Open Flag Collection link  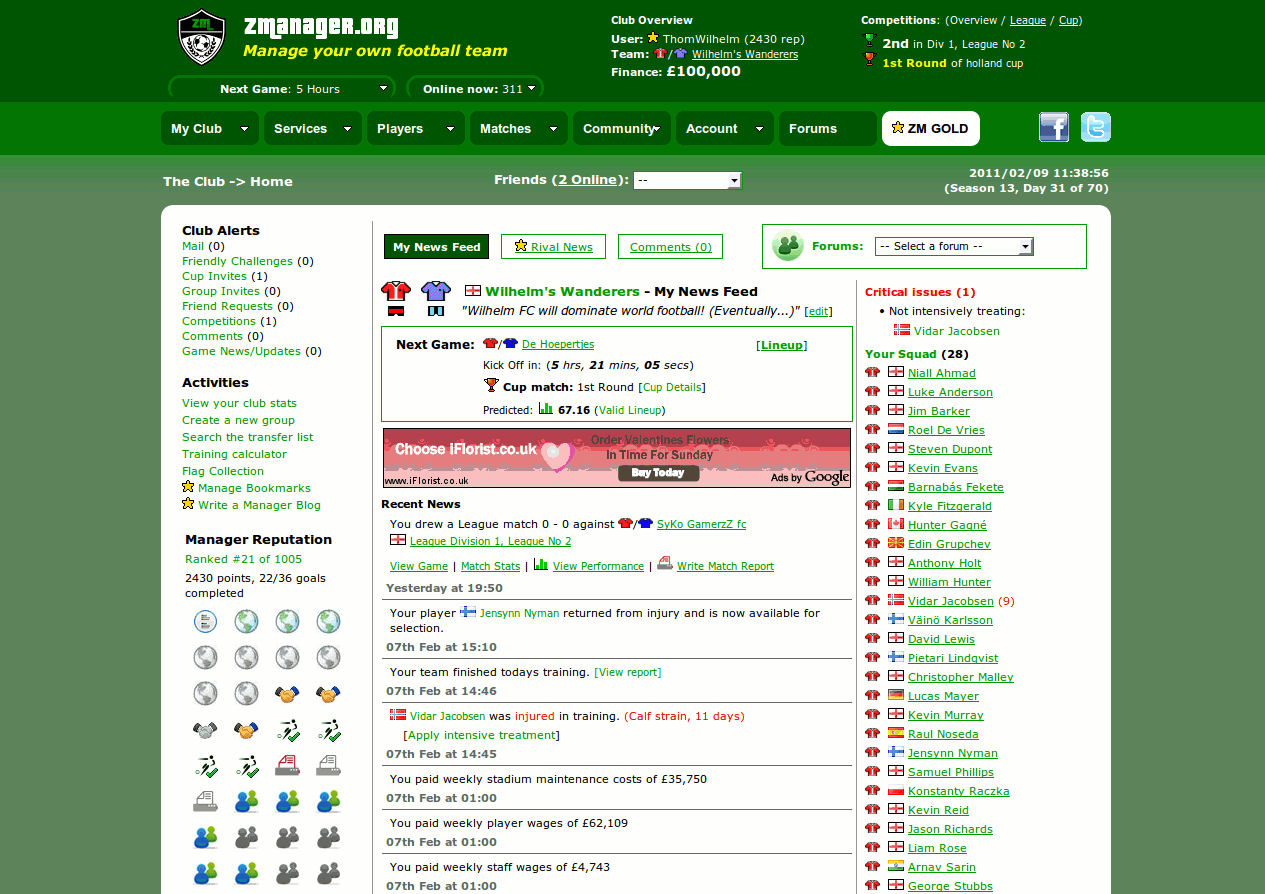click(x=223, y=471)
